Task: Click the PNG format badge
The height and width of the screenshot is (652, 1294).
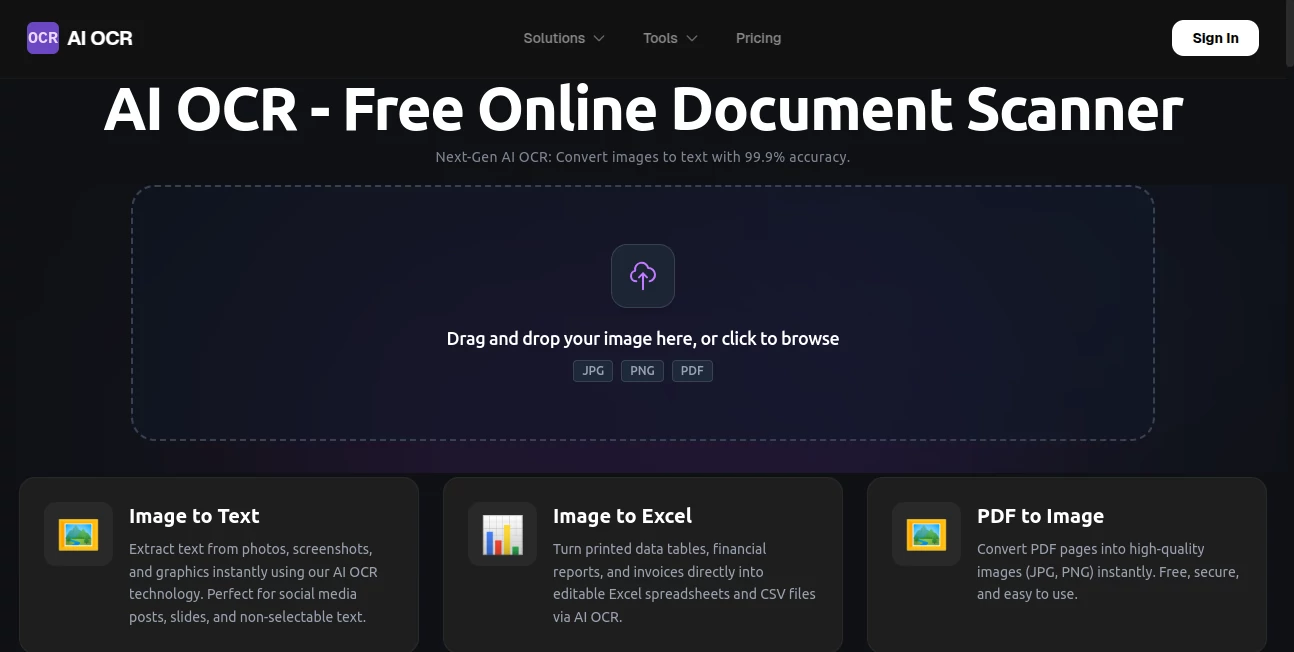Action: click(642, 370)
